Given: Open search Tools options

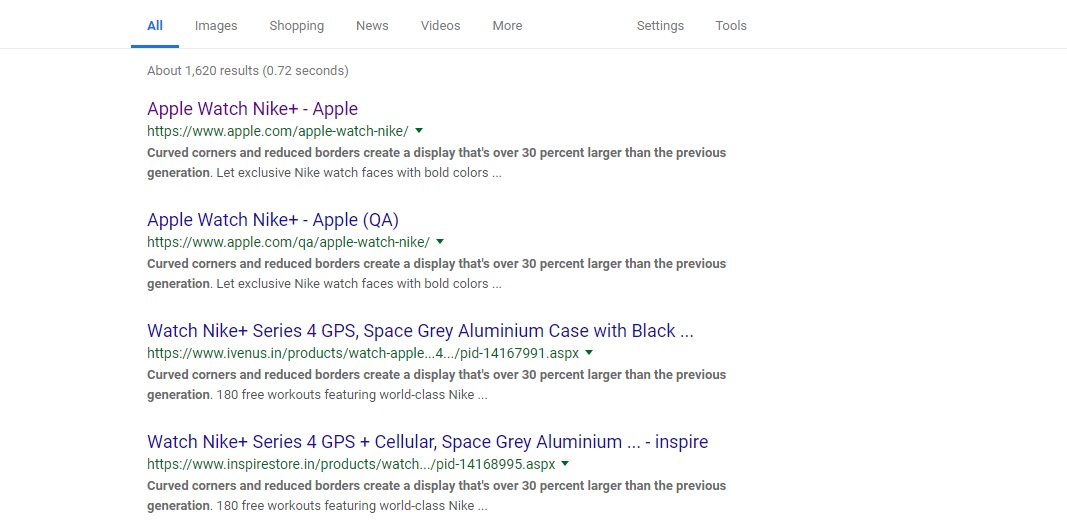Looking at the screenshot, I should click(x=731, y=26).
